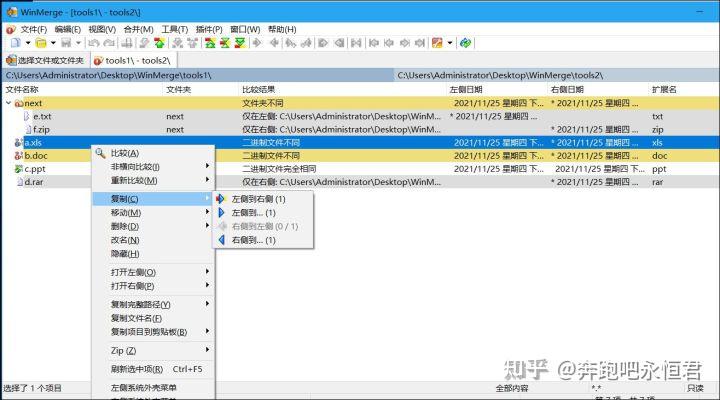720x400 pixels.
Task: Choose 改名(N) in the context menu
Action: coord(153,240)
